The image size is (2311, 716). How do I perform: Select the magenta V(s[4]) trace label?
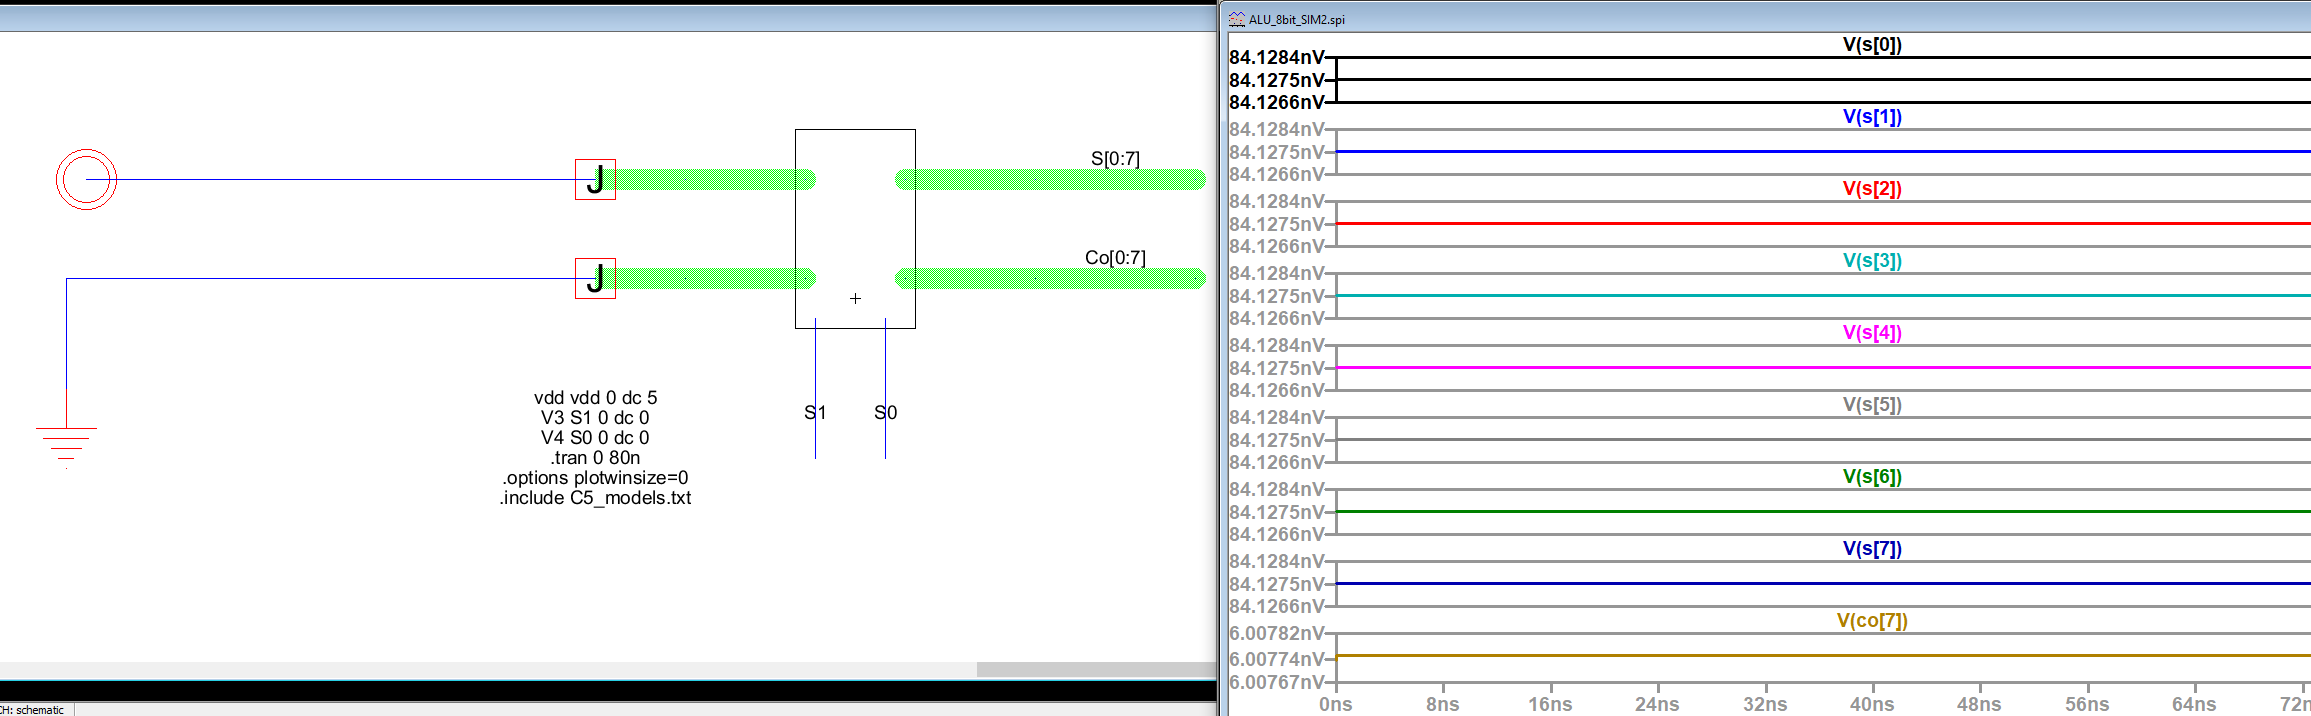1872,333
